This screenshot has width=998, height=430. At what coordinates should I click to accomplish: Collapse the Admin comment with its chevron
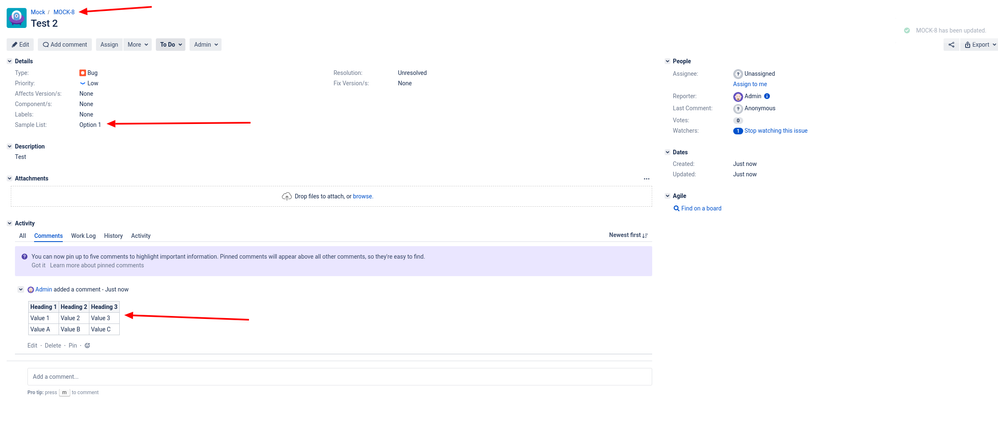[21, 289]
